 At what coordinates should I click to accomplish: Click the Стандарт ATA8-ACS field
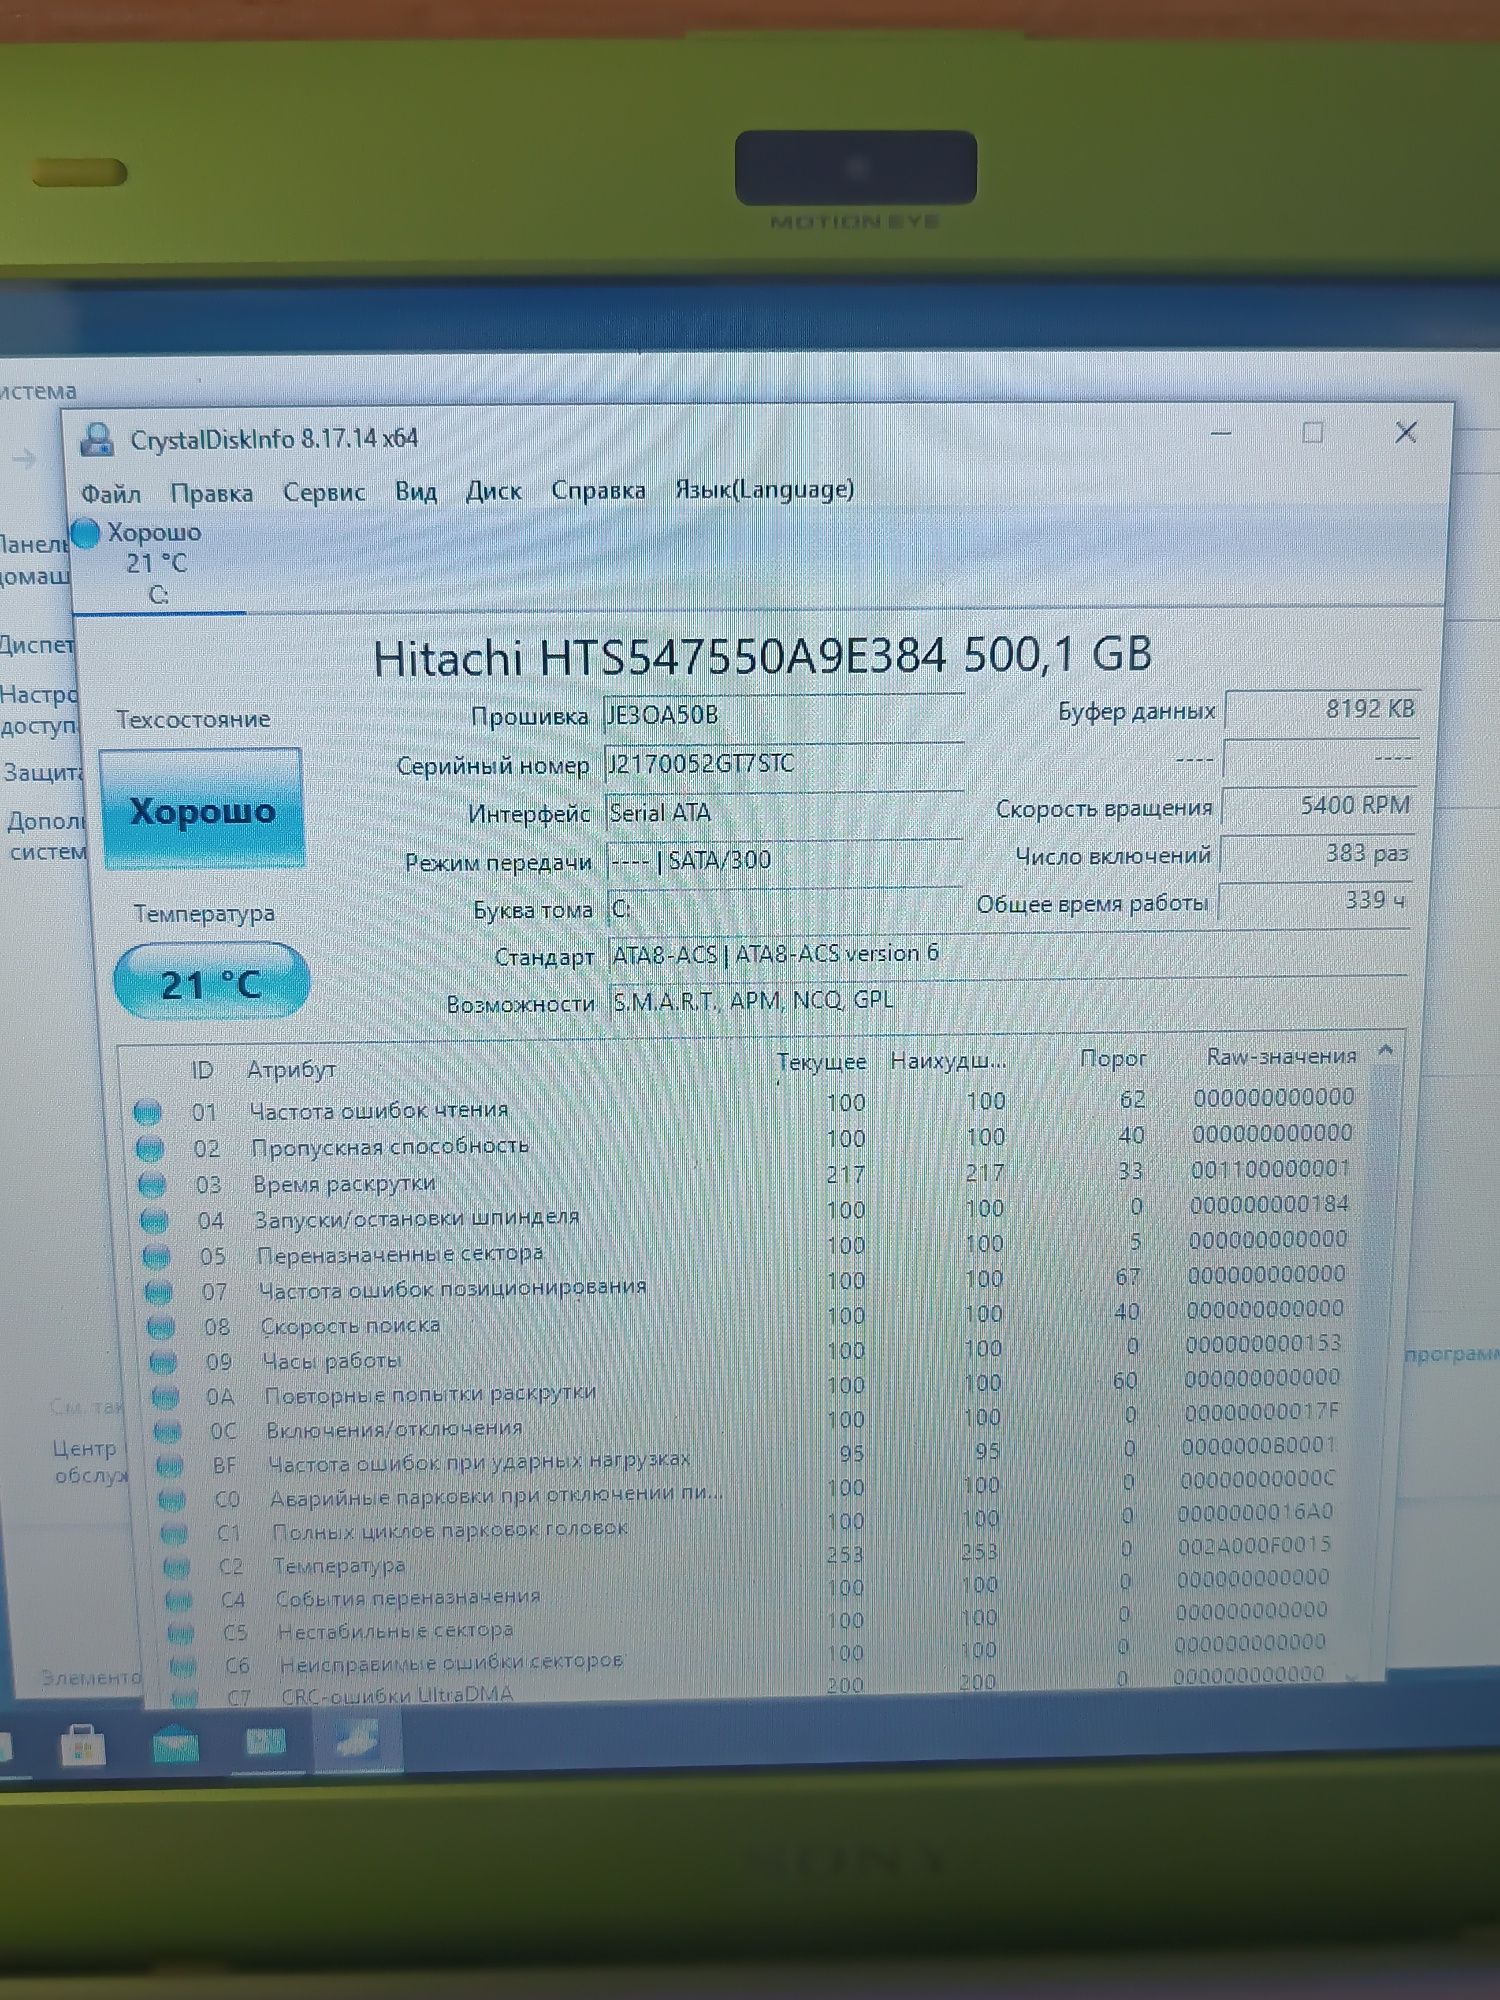coord(1008,954)
